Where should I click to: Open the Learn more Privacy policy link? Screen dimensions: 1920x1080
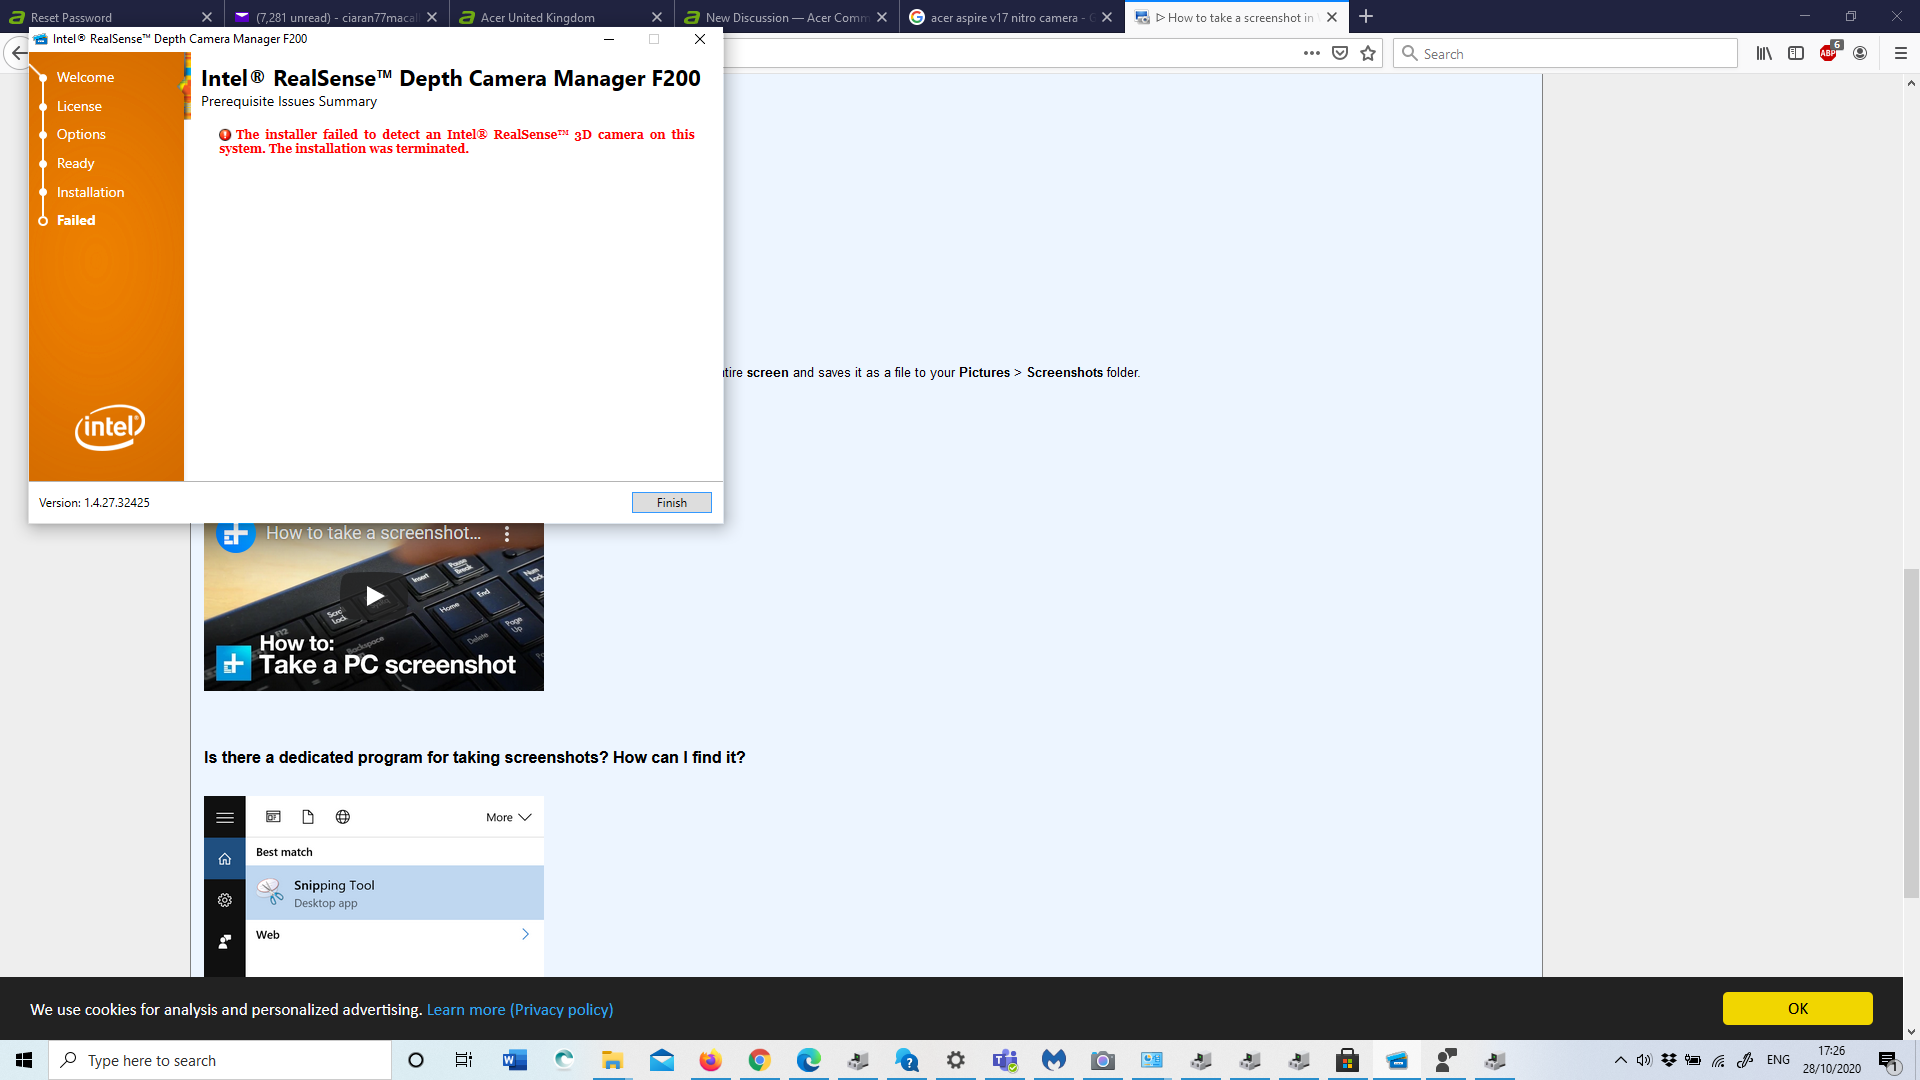520,1009
